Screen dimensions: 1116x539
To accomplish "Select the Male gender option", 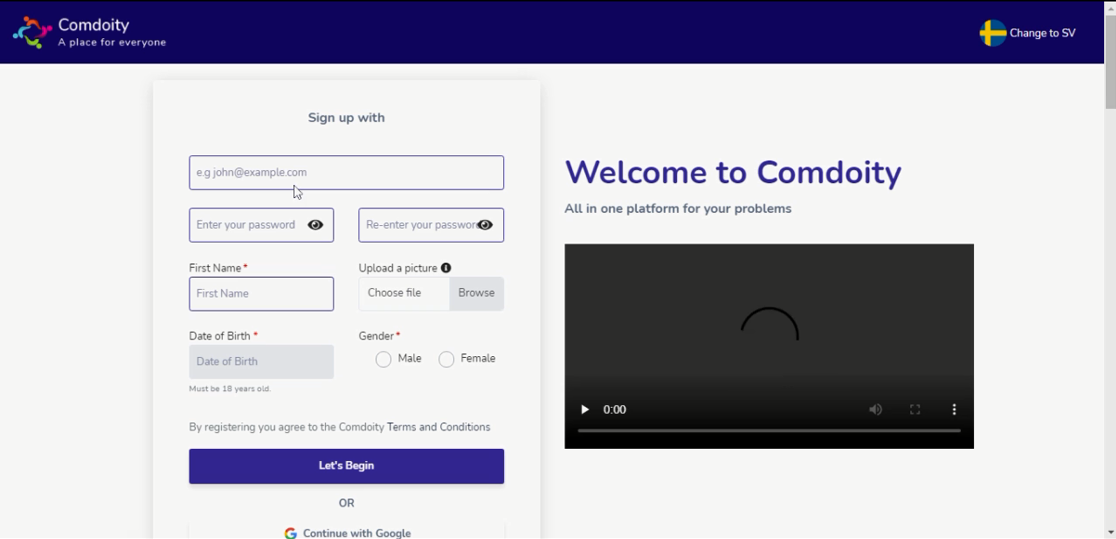I will [x=384, y=360].
